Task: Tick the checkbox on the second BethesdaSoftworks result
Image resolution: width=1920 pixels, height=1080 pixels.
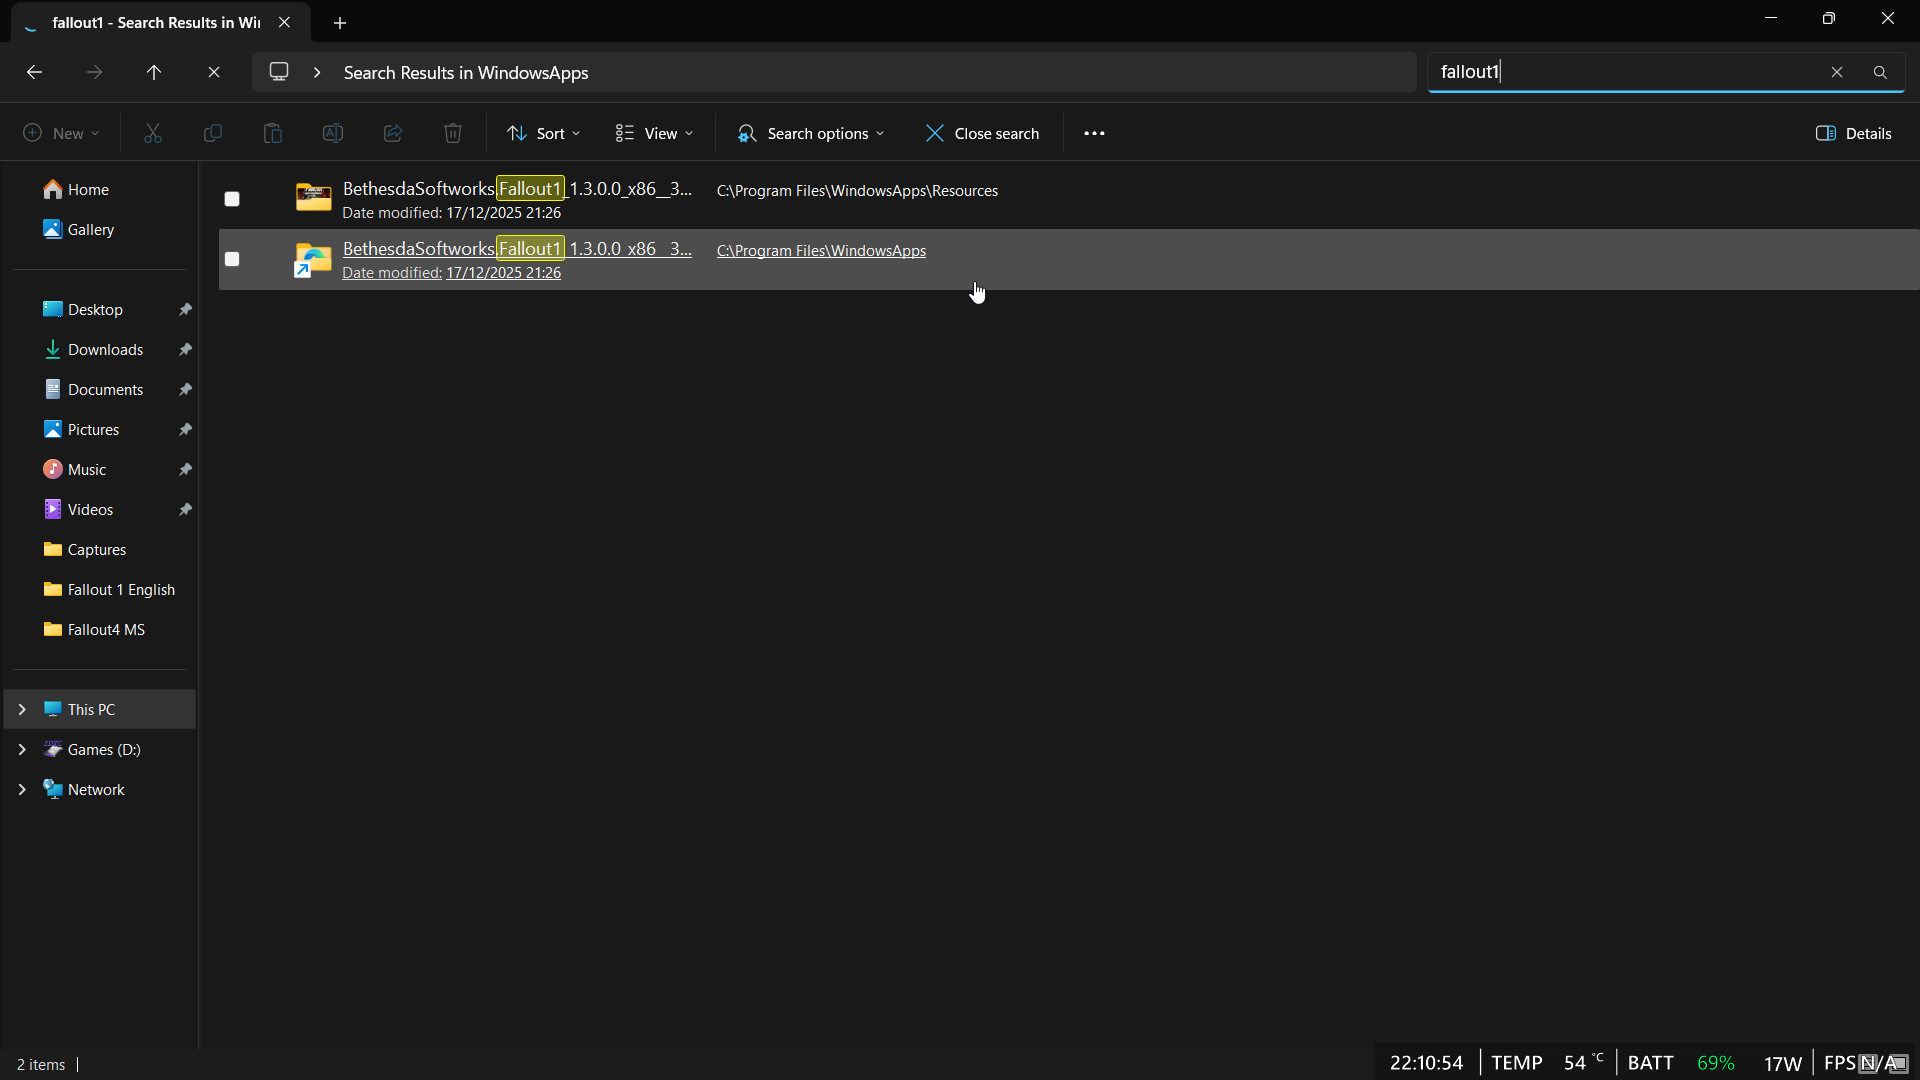Action: pyautogui.click(x=231, y=259)
